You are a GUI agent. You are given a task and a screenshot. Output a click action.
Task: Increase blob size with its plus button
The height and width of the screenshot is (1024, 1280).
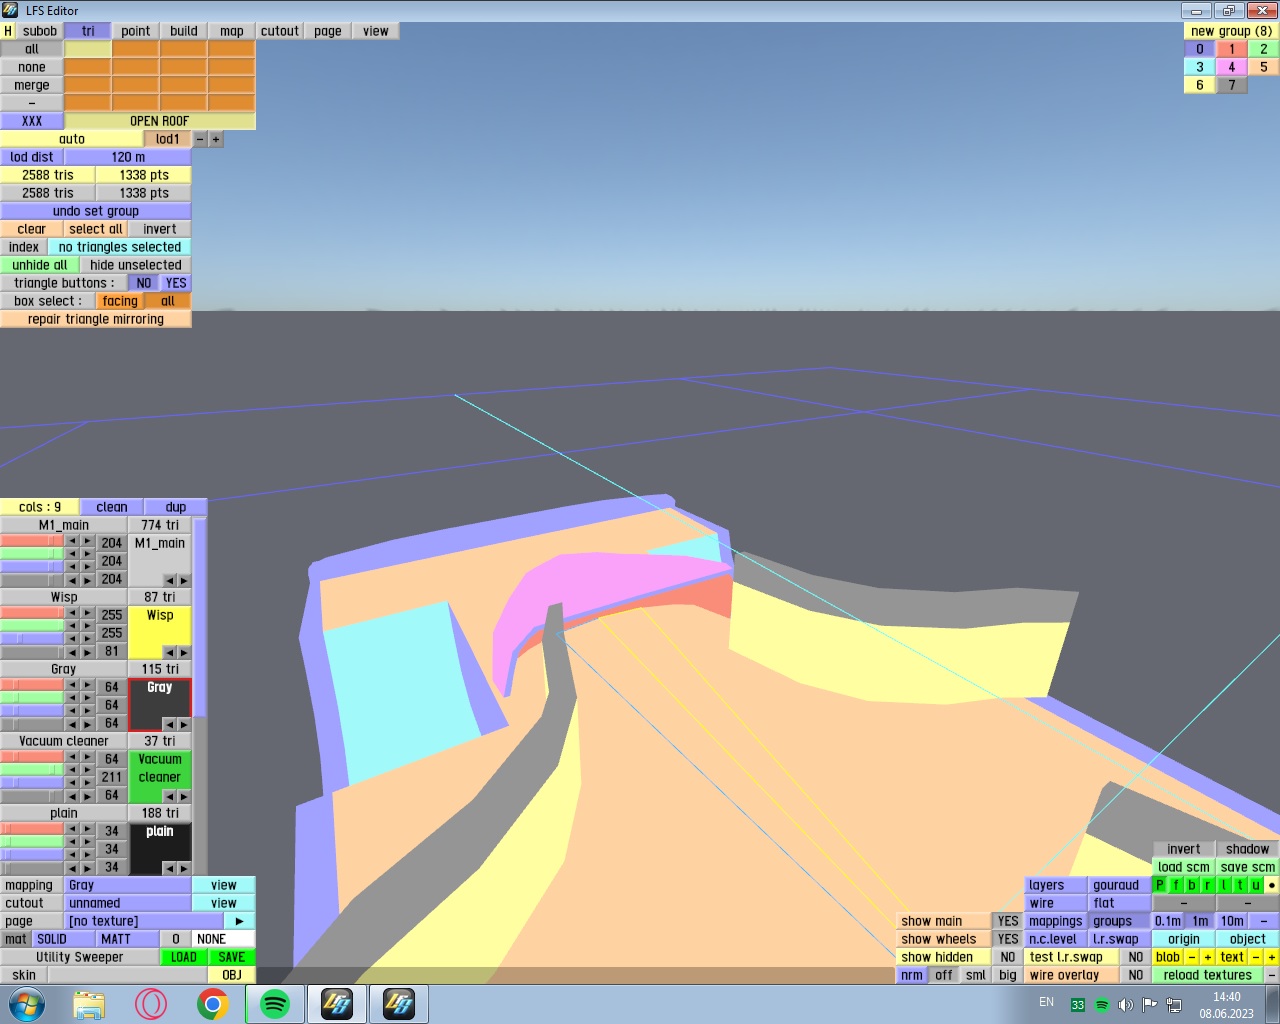[1208, 957]
